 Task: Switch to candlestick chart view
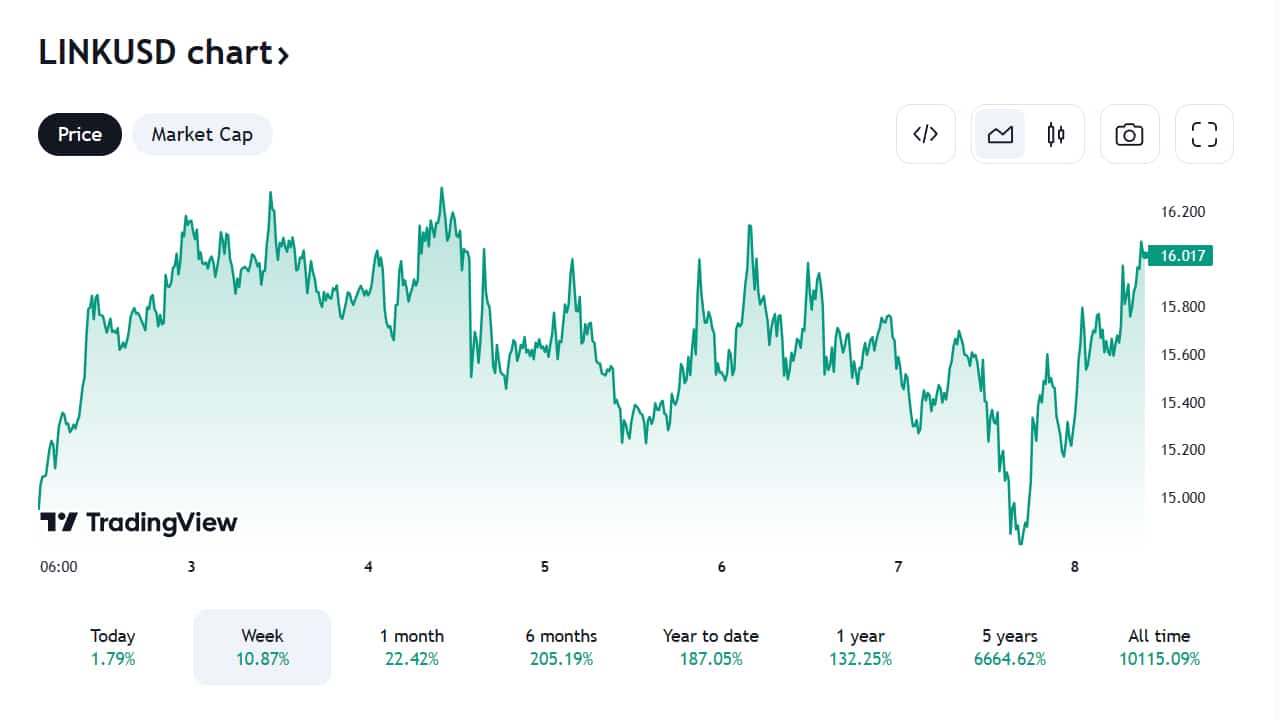(x=1056, y=134)
